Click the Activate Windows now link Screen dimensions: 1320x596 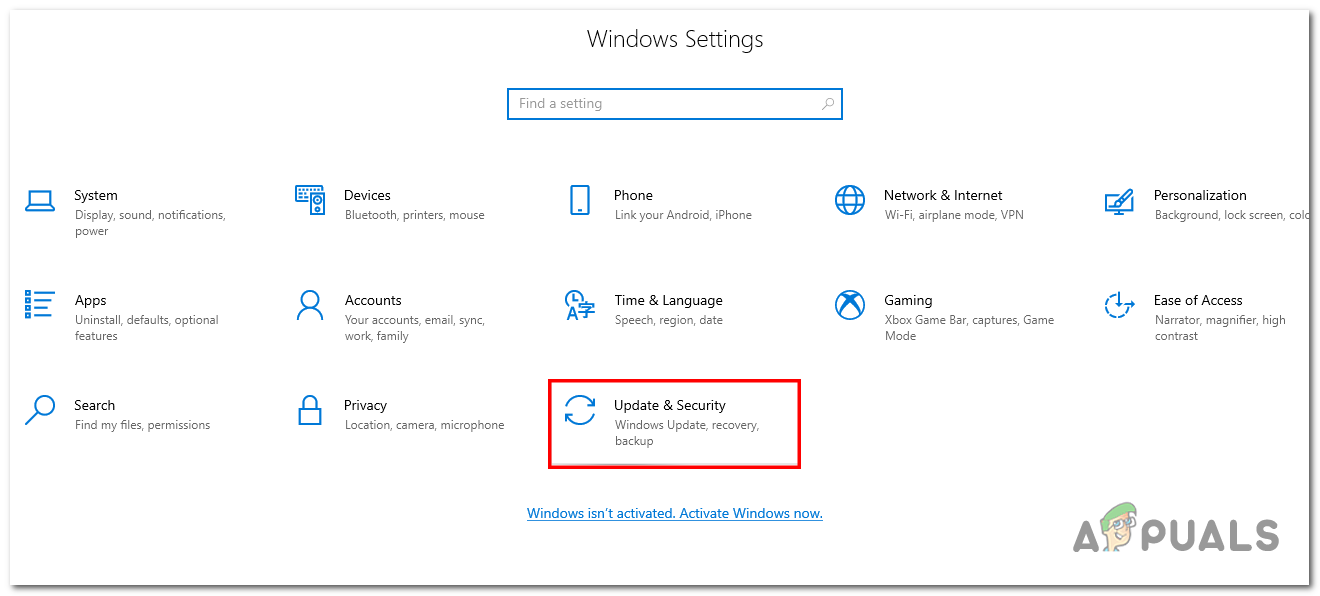click(x=675, y=513)
